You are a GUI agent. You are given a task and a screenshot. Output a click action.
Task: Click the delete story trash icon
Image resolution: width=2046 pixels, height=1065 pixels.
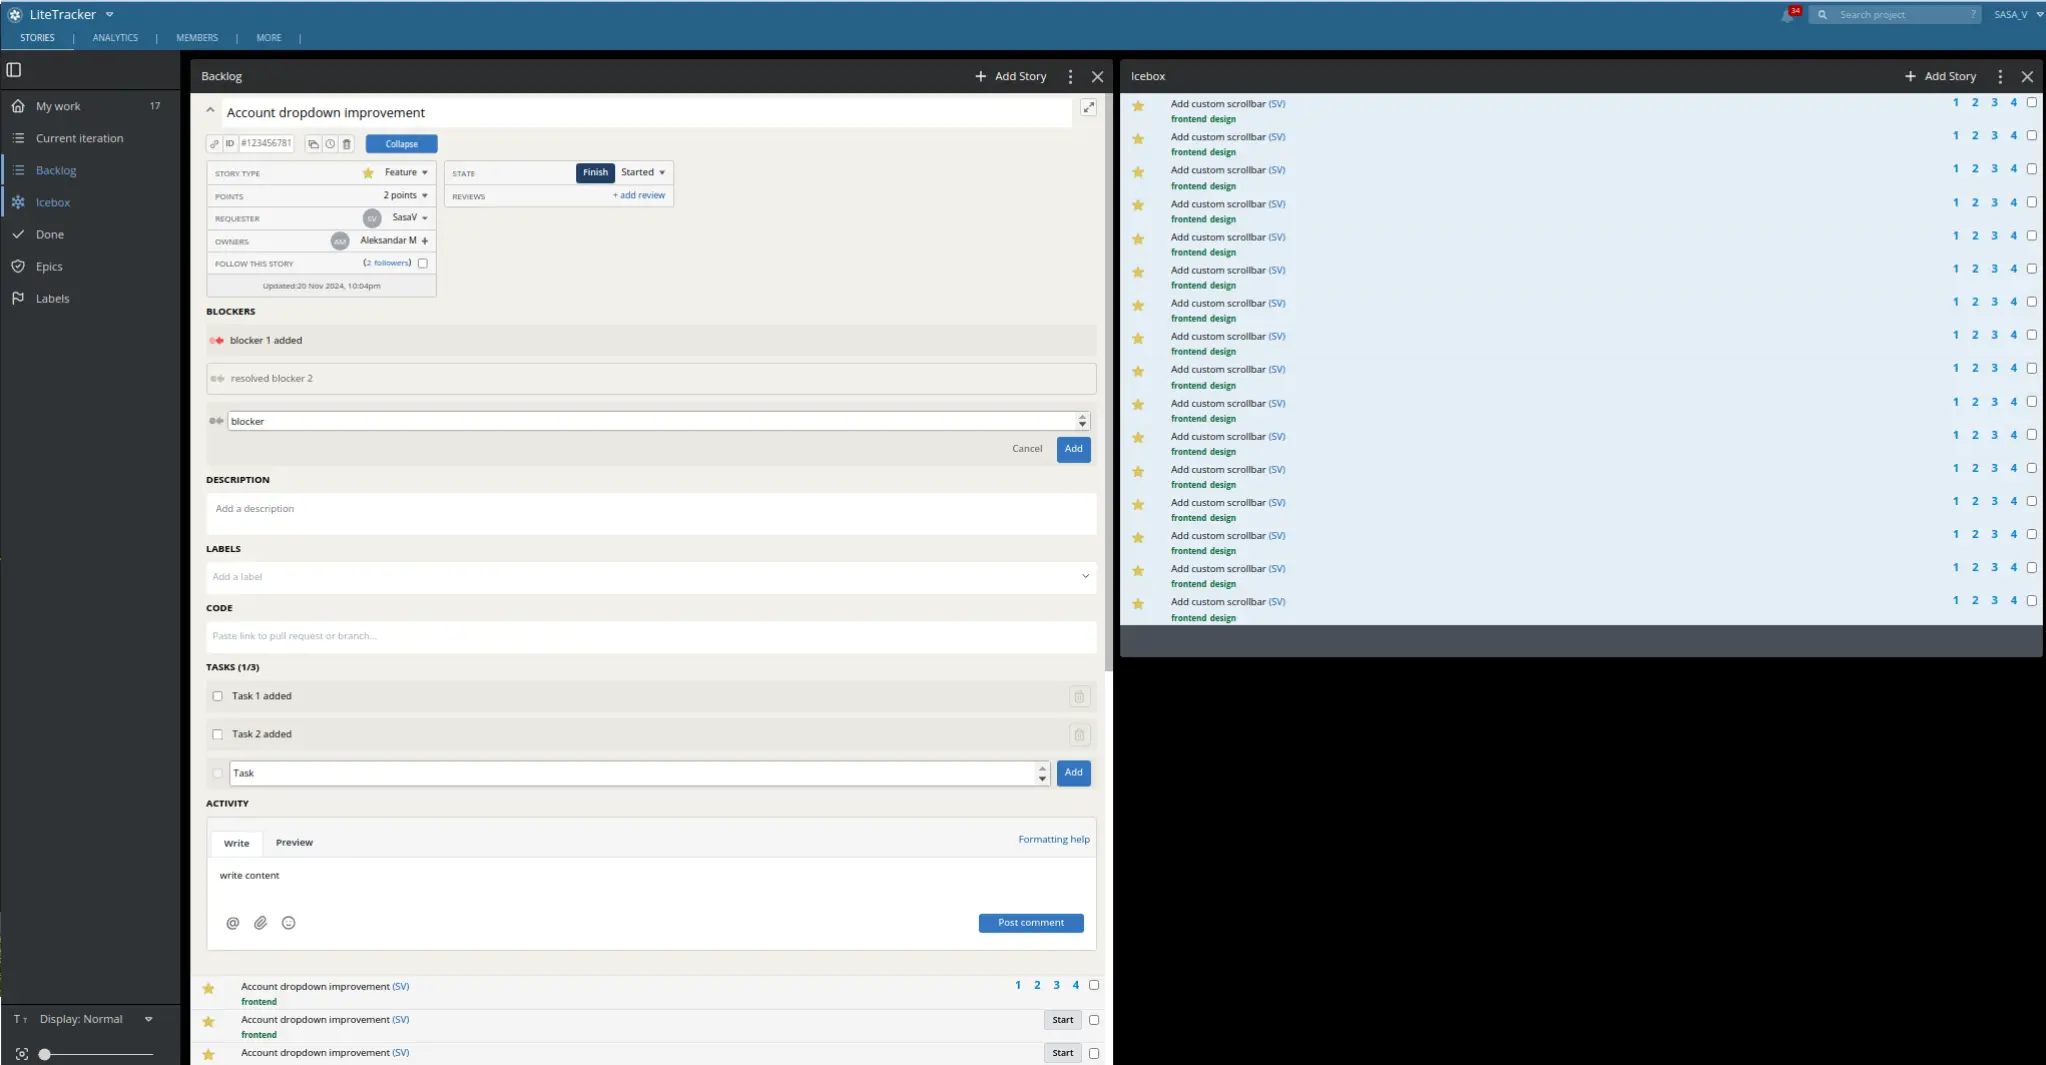point(347,144)
